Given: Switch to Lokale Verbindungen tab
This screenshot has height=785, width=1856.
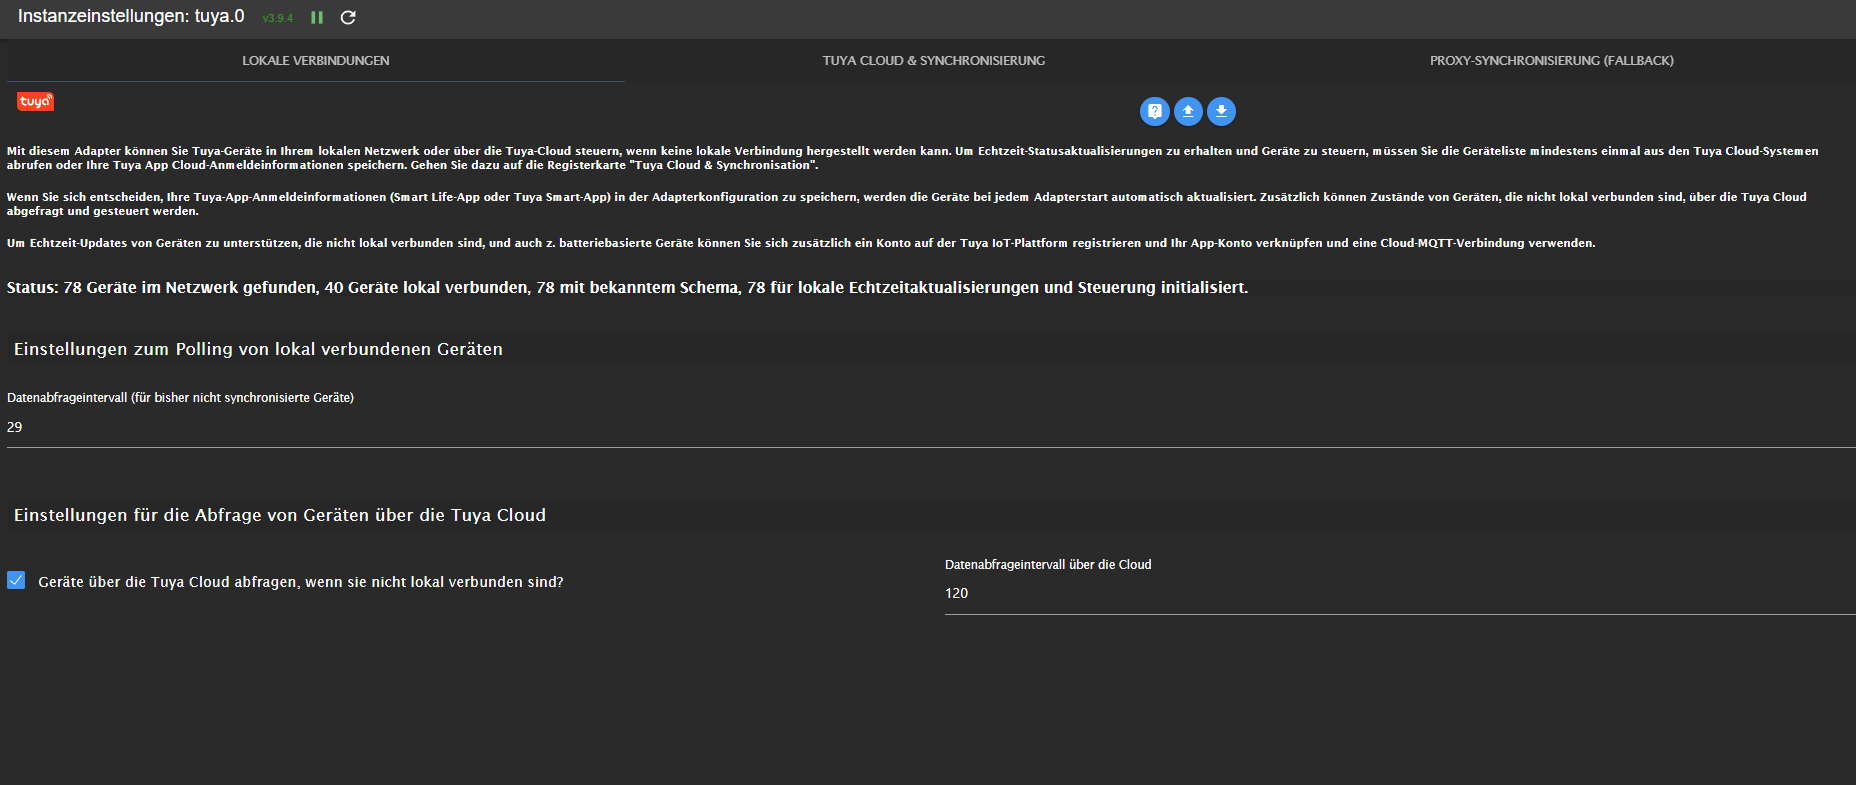Looking at the screenshot, I should click(316, 61).
